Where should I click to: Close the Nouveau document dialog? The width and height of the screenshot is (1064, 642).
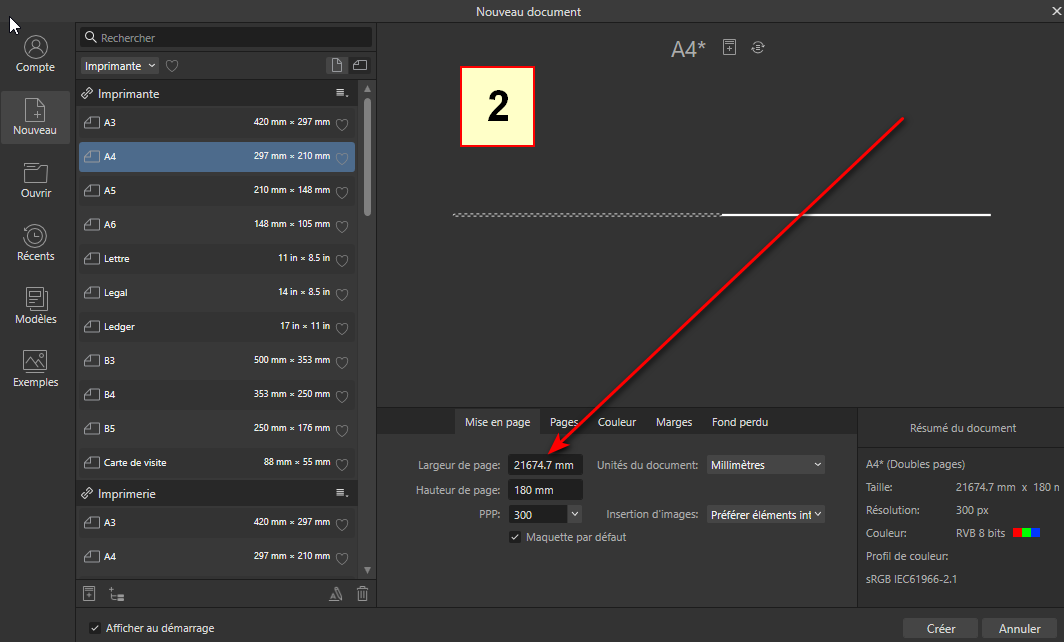pyautogui.click(x=1057, y=11)
